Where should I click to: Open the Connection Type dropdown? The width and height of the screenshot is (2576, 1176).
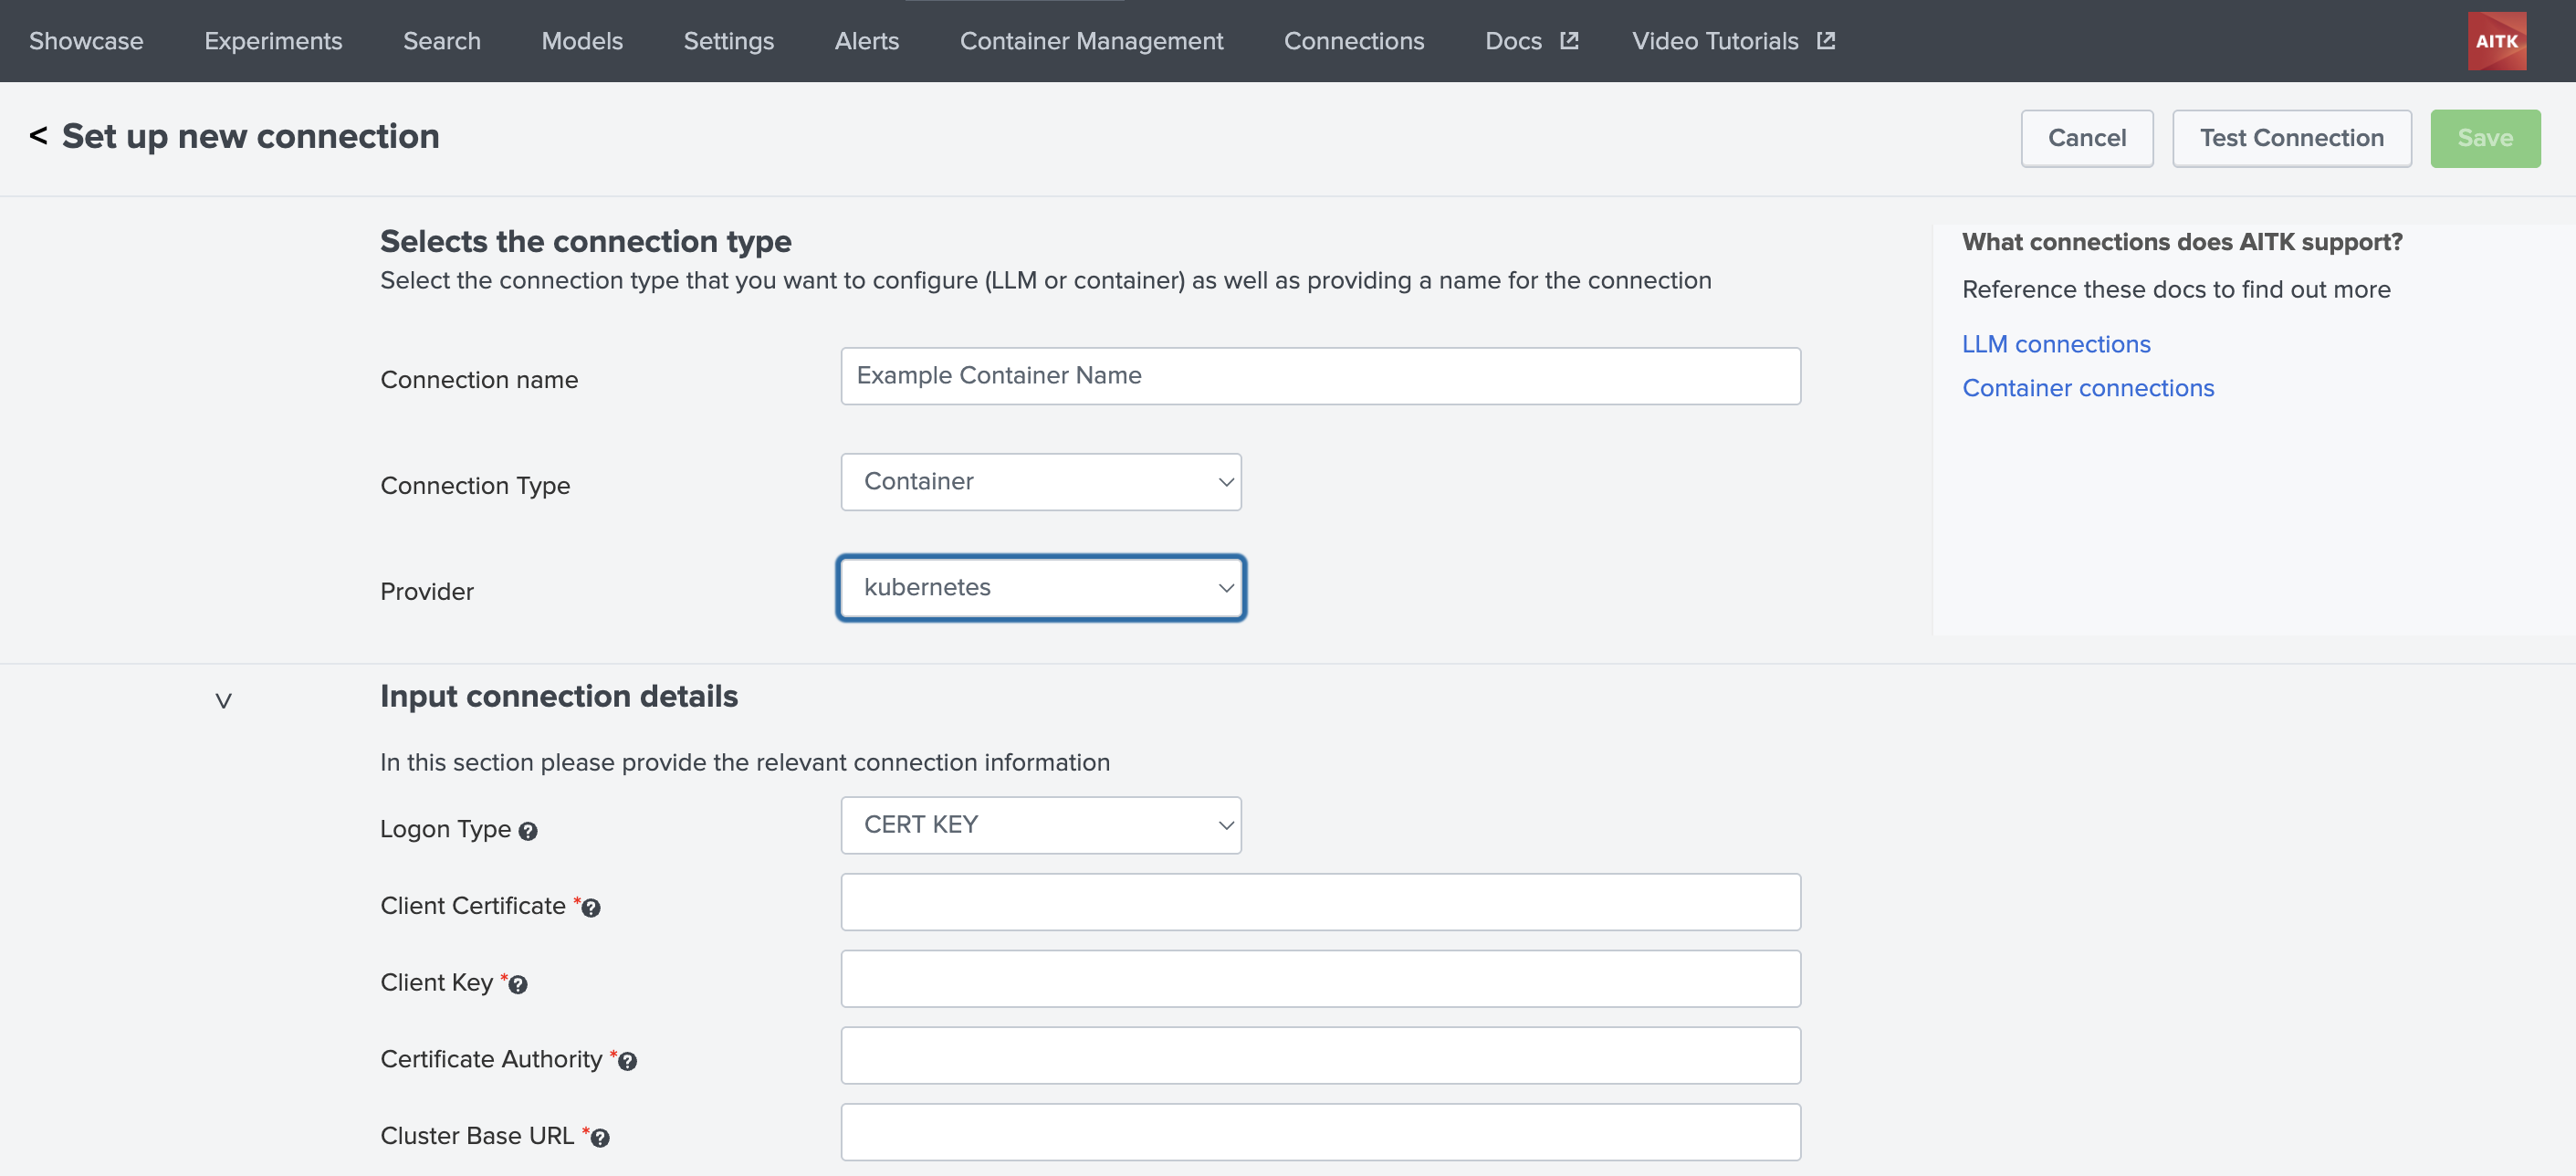pyautogui.click(x=1041, y=482)
